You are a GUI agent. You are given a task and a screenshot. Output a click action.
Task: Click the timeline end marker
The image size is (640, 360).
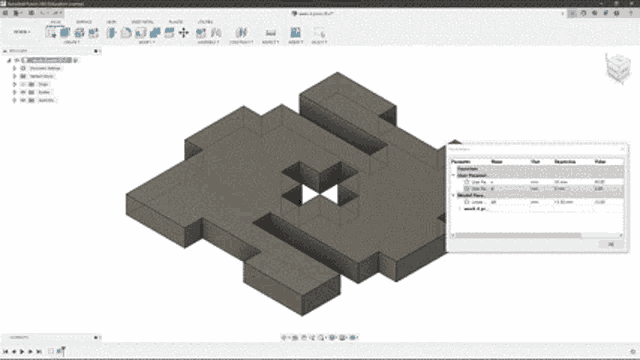click(63, 351)
